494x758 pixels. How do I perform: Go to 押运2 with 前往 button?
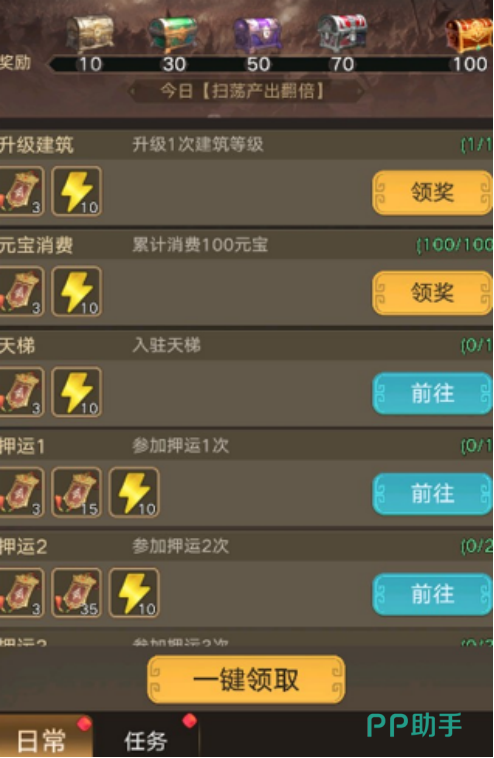[x=432, y=594]
